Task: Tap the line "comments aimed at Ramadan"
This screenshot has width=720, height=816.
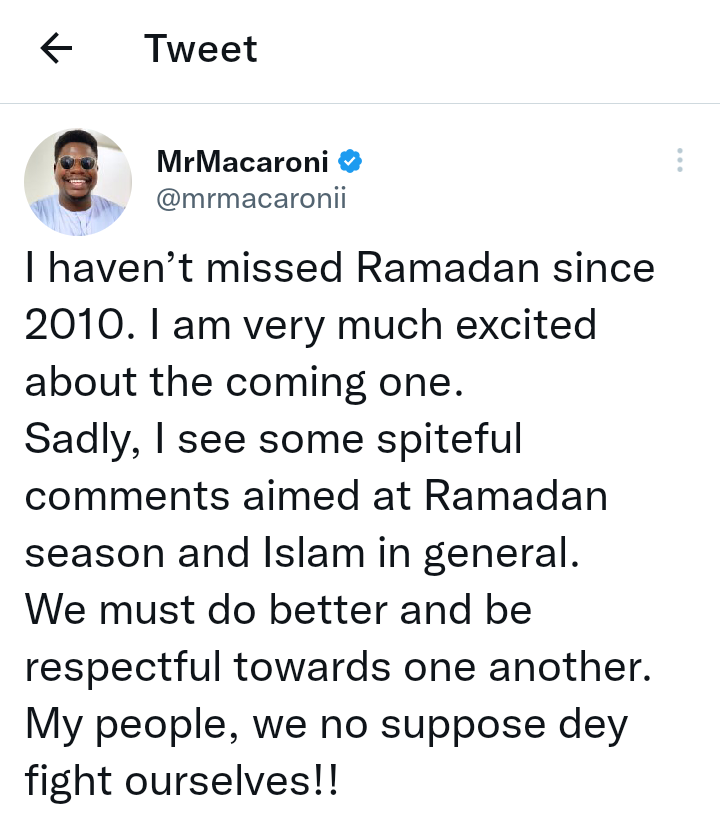Action: 316,496
